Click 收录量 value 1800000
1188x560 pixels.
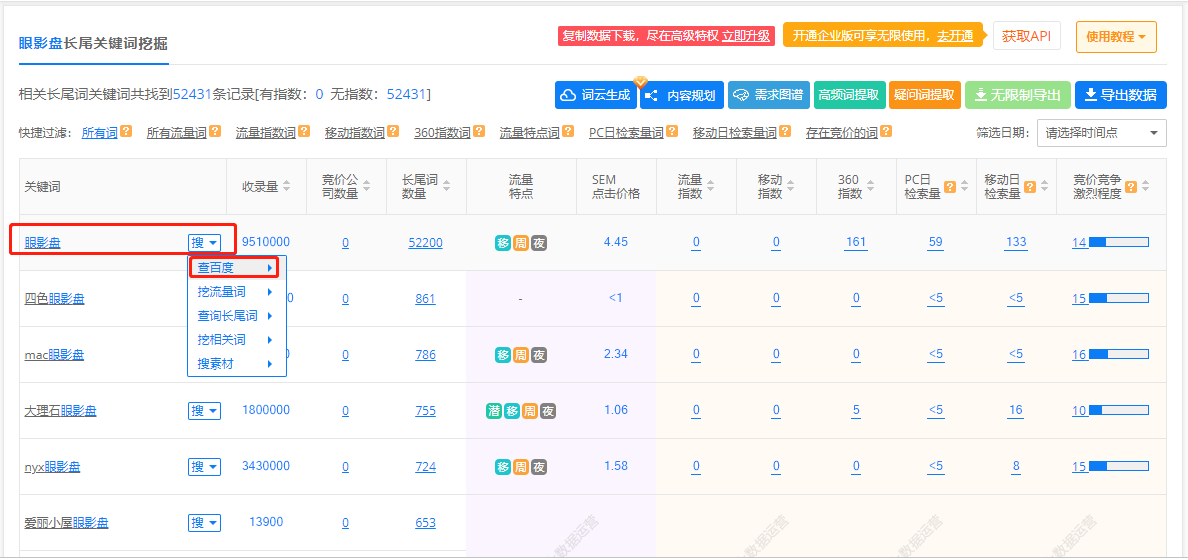point(266,410)
